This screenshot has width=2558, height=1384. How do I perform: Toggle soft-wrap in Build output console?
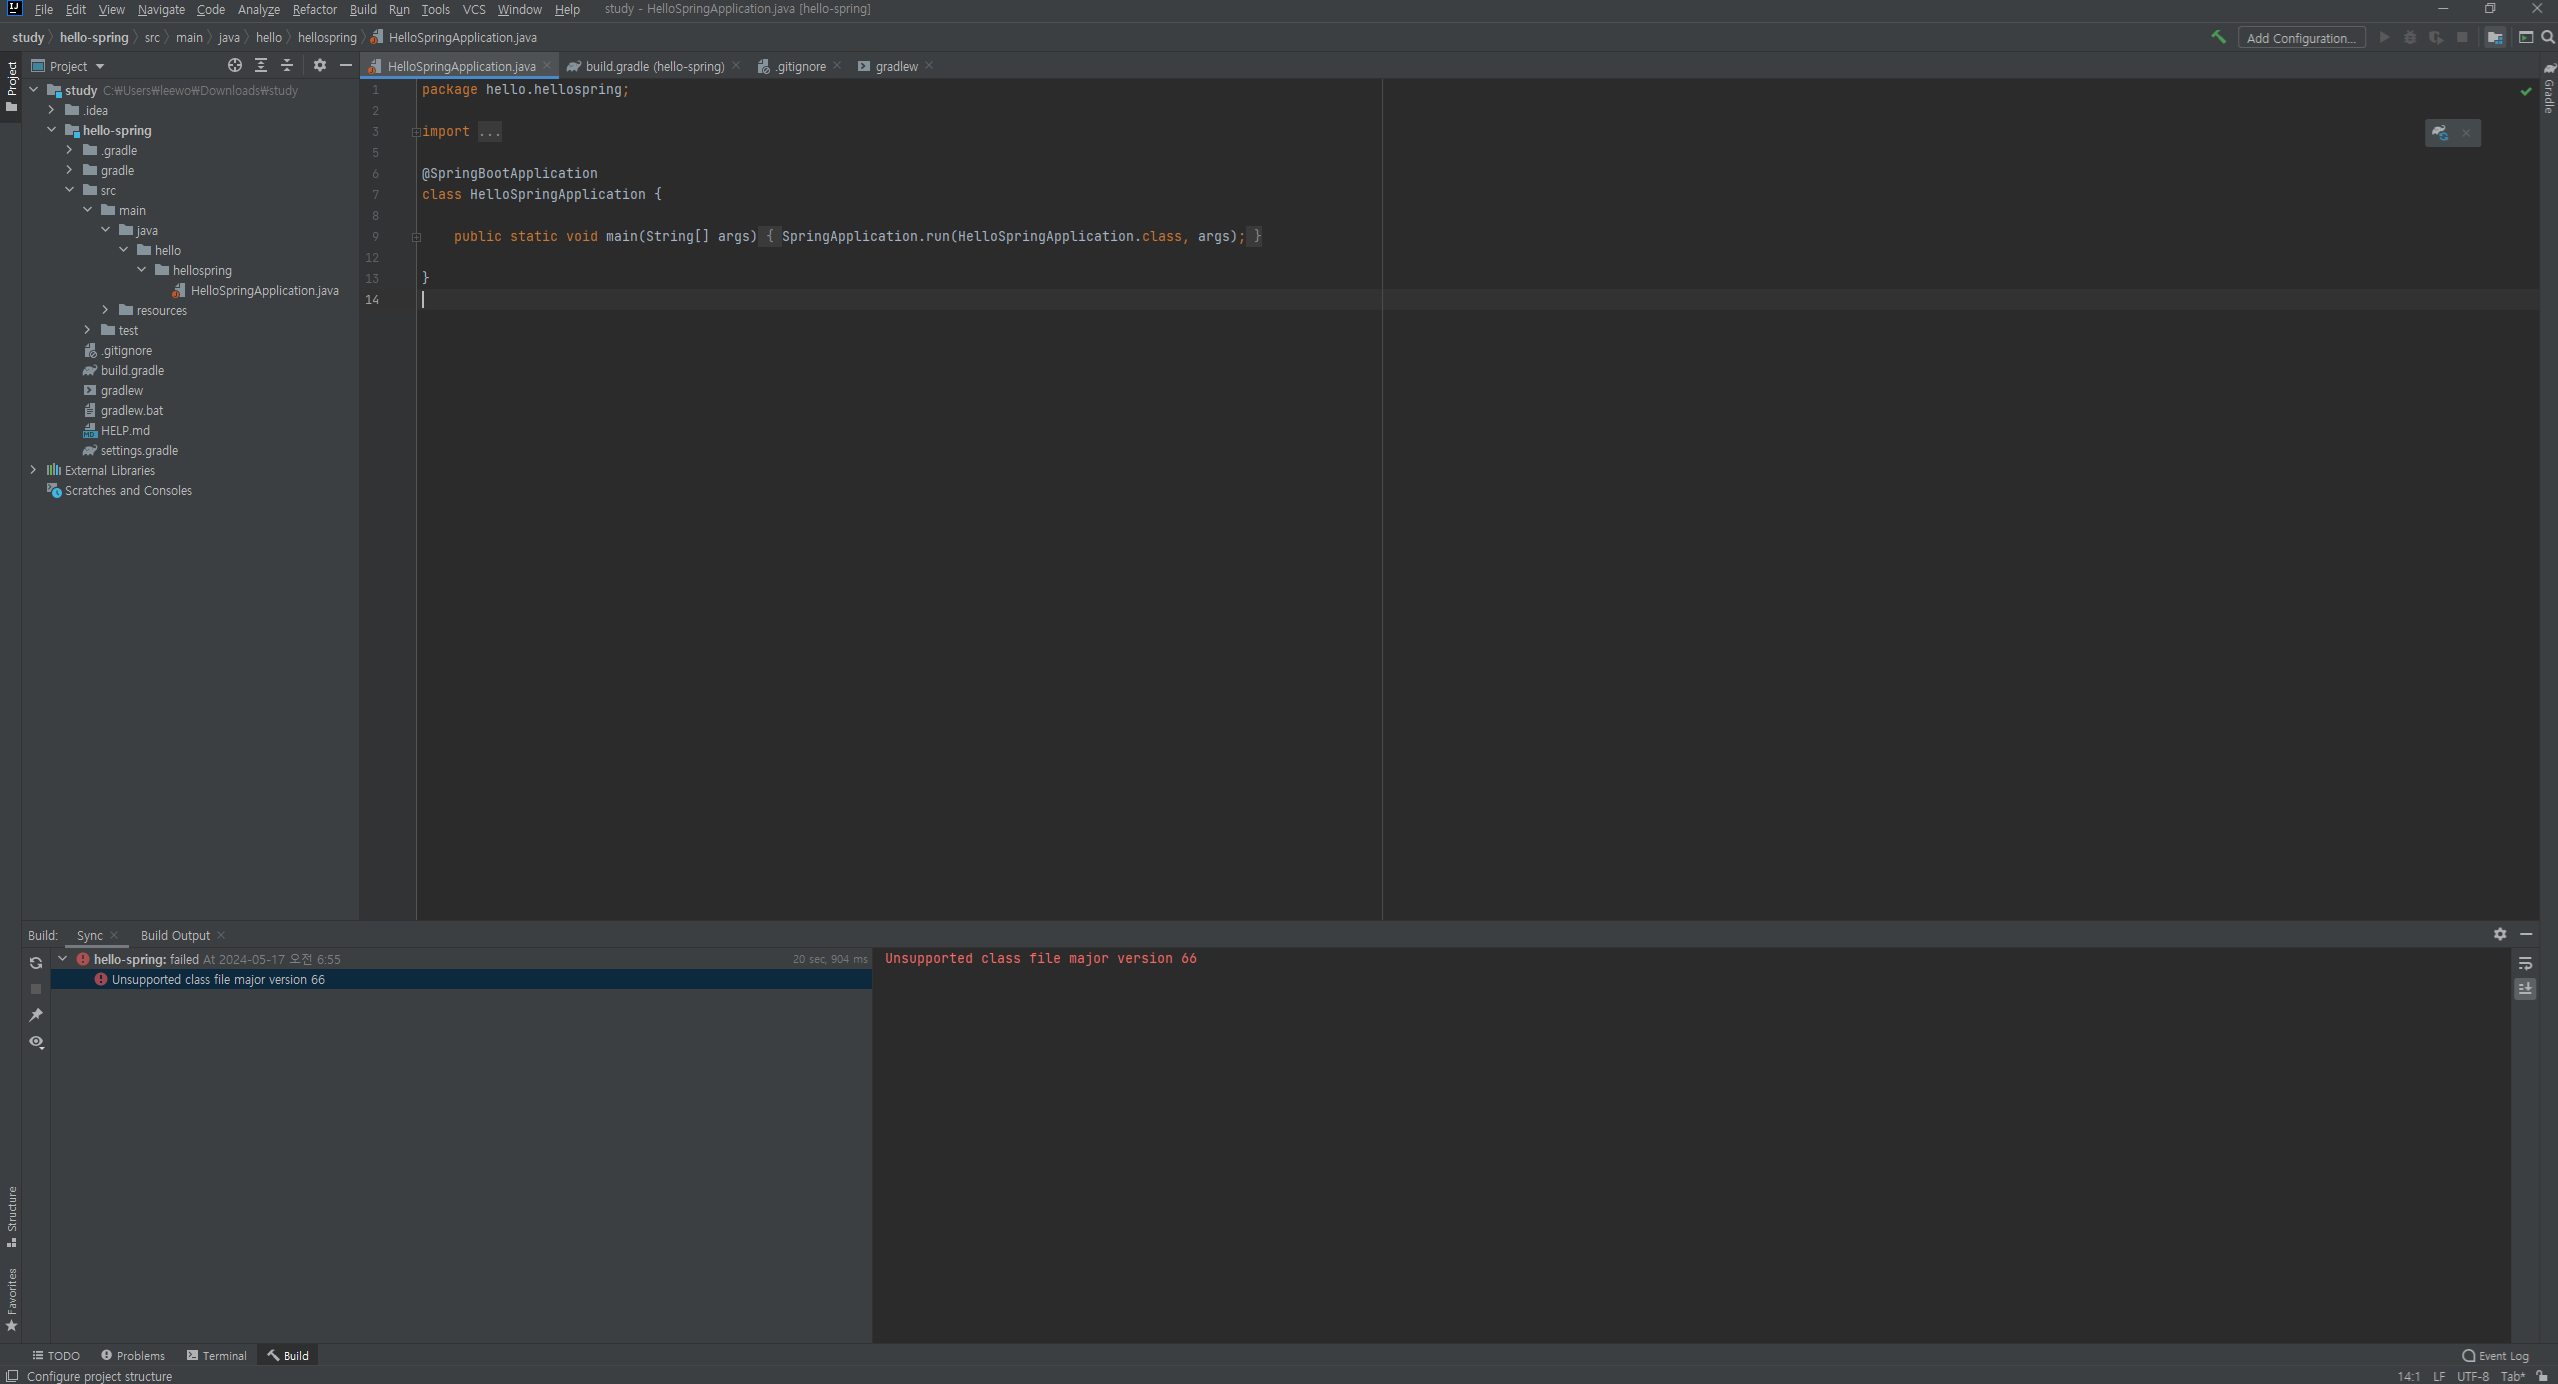(x=2525, y=963)
